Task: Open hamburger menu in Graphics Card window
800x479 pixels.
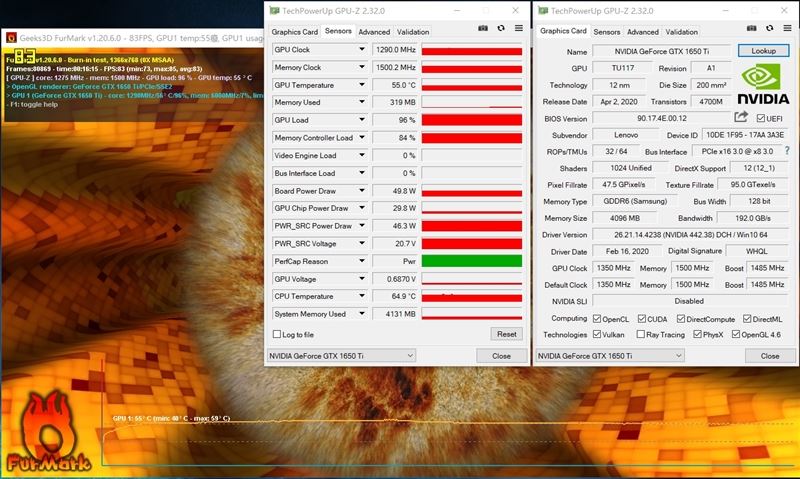Action: click(787, 28)
